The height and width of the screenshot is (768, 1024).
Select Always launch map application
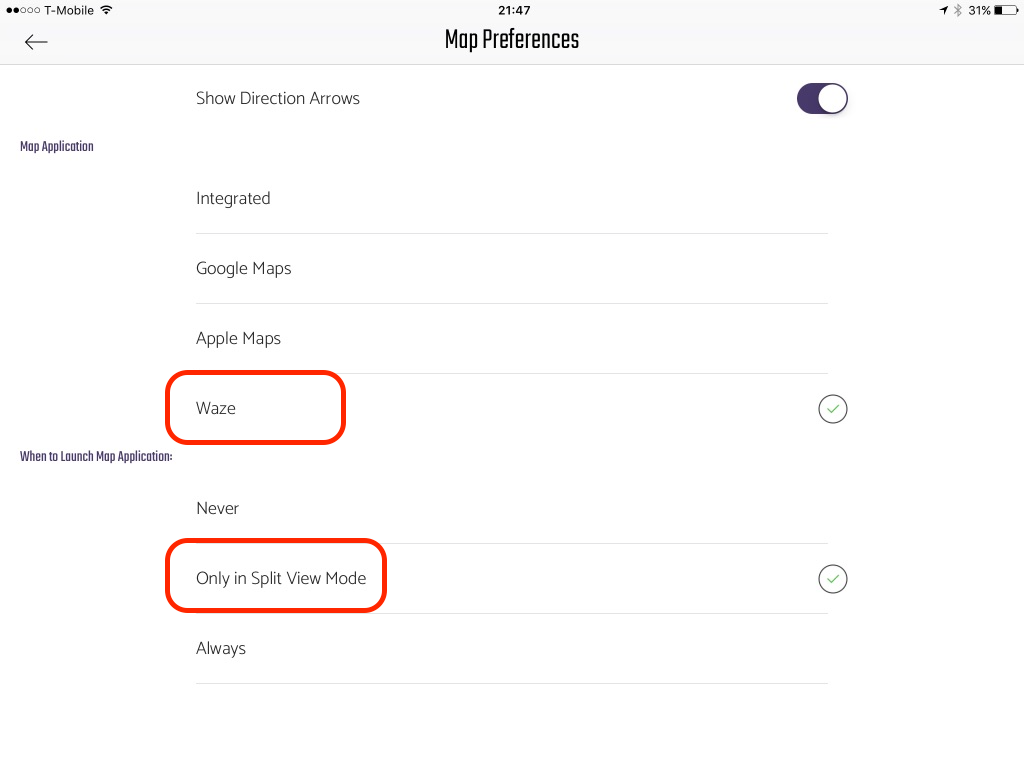(x=511, y=648)
